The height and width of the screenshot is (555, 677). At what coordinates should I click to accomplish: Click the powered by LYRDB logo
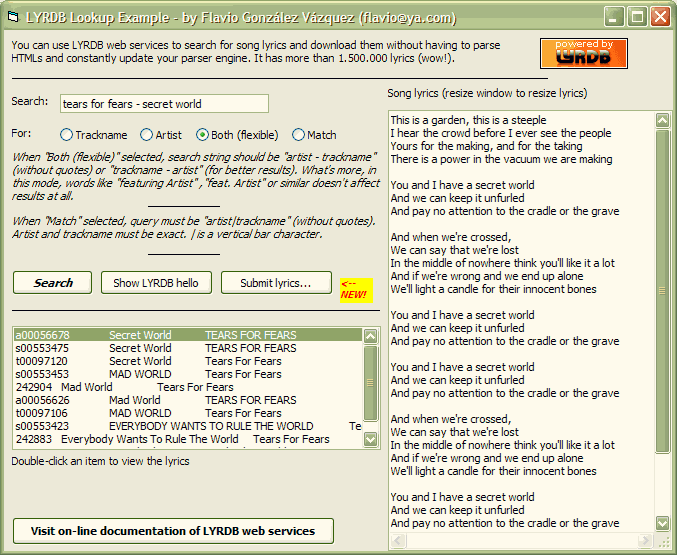pyautogui.click(x=584, y=53)
